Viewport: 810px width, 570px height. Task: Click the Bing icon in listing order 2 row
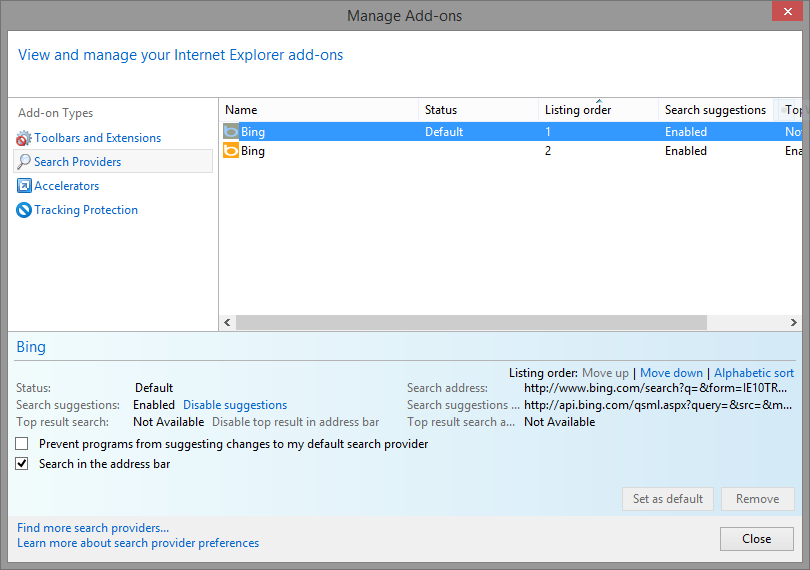click(231, 151)
